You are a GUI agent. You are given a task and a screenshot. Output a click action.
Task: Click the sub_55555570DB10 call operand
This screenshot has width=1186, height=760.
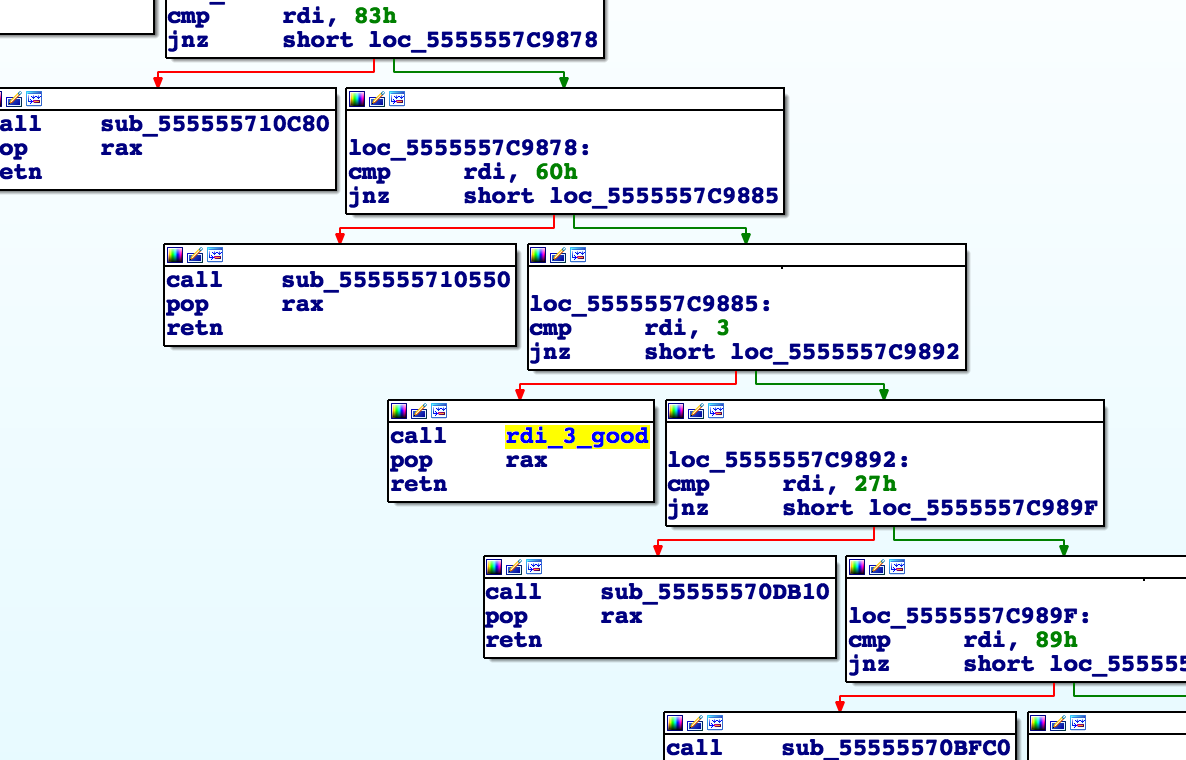[715, 592]
